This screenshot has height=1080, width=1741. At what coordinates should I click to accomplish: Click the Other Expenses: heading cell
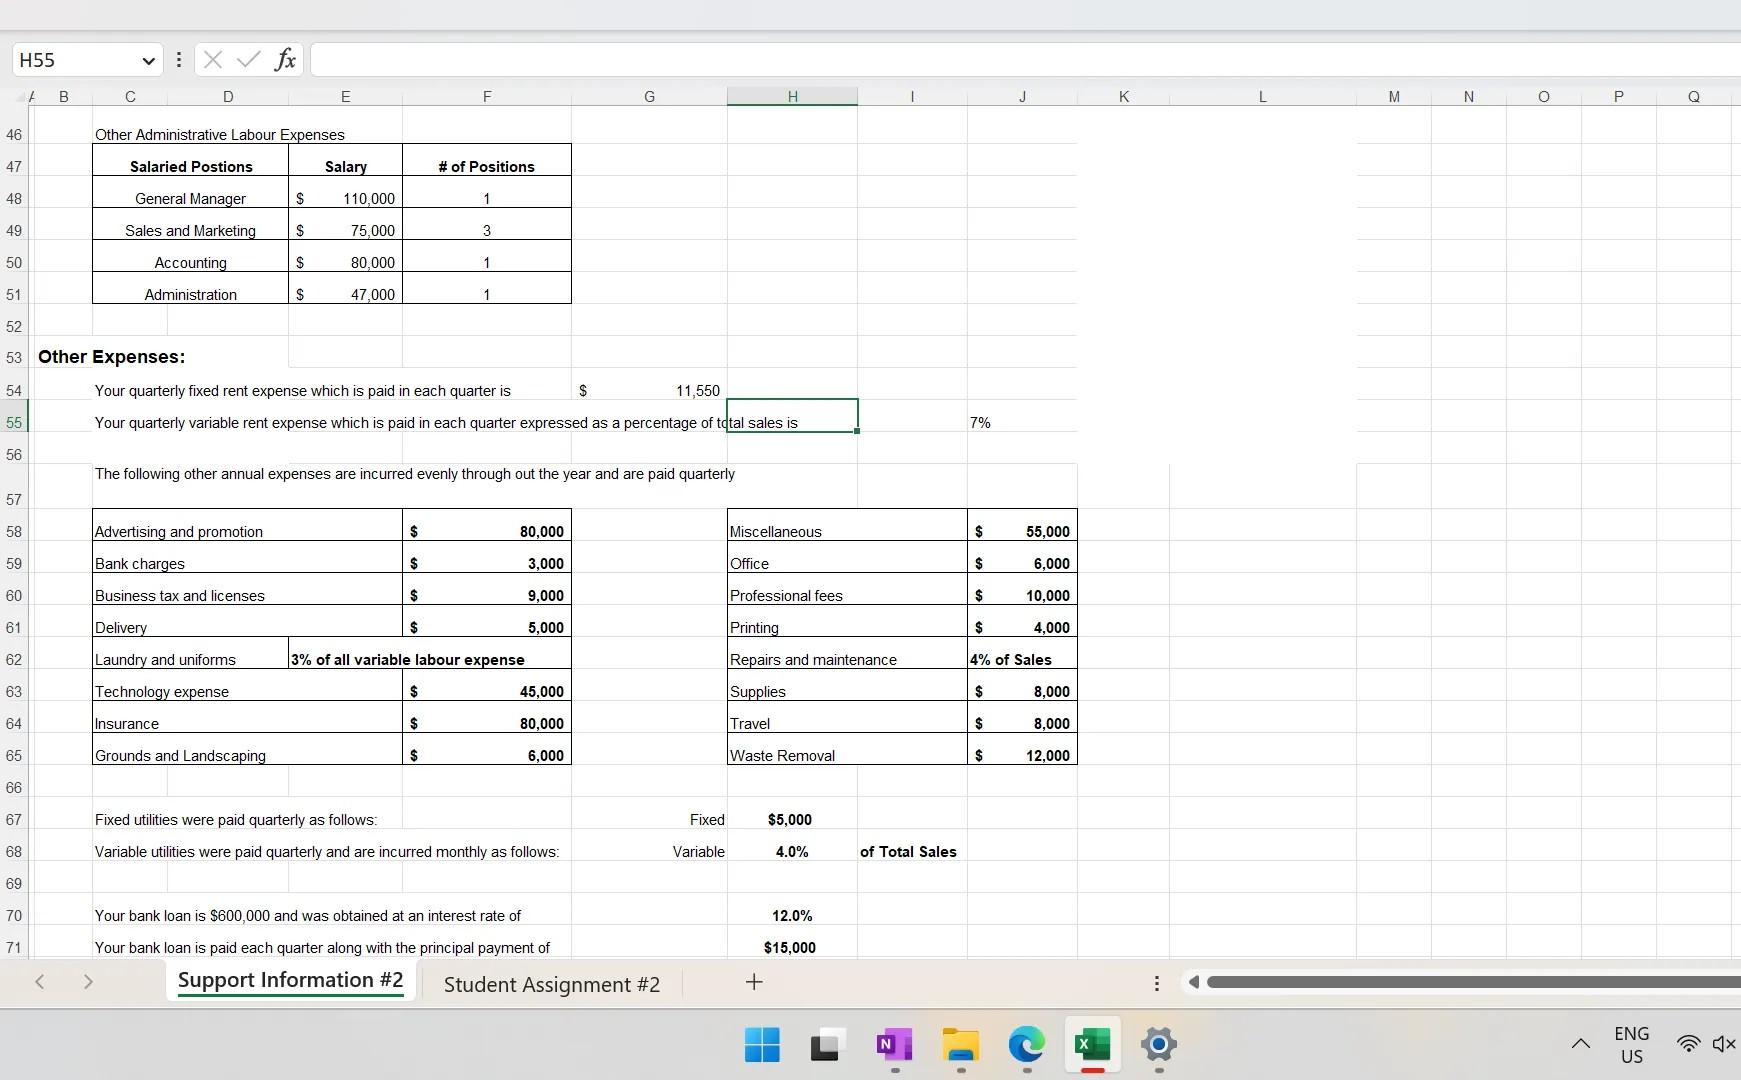click(111, 357)
